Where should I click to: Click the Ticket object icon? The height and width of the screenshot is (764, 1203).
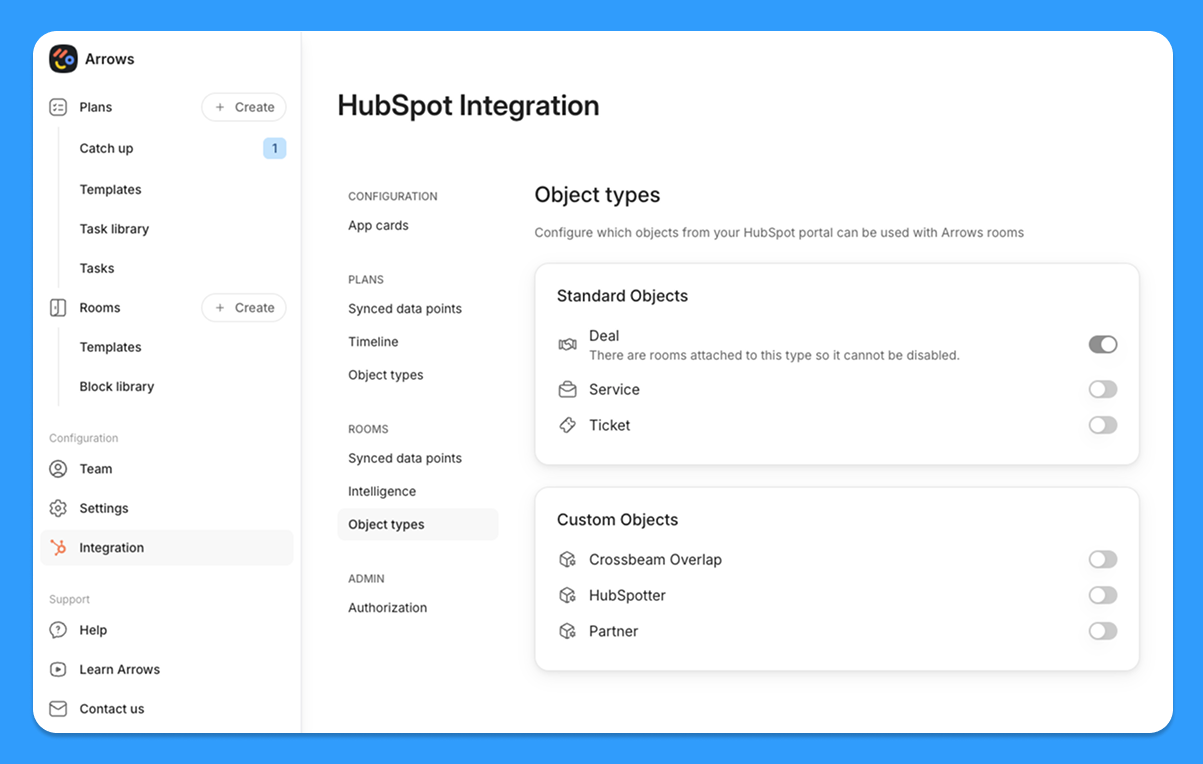click(567, 426)
